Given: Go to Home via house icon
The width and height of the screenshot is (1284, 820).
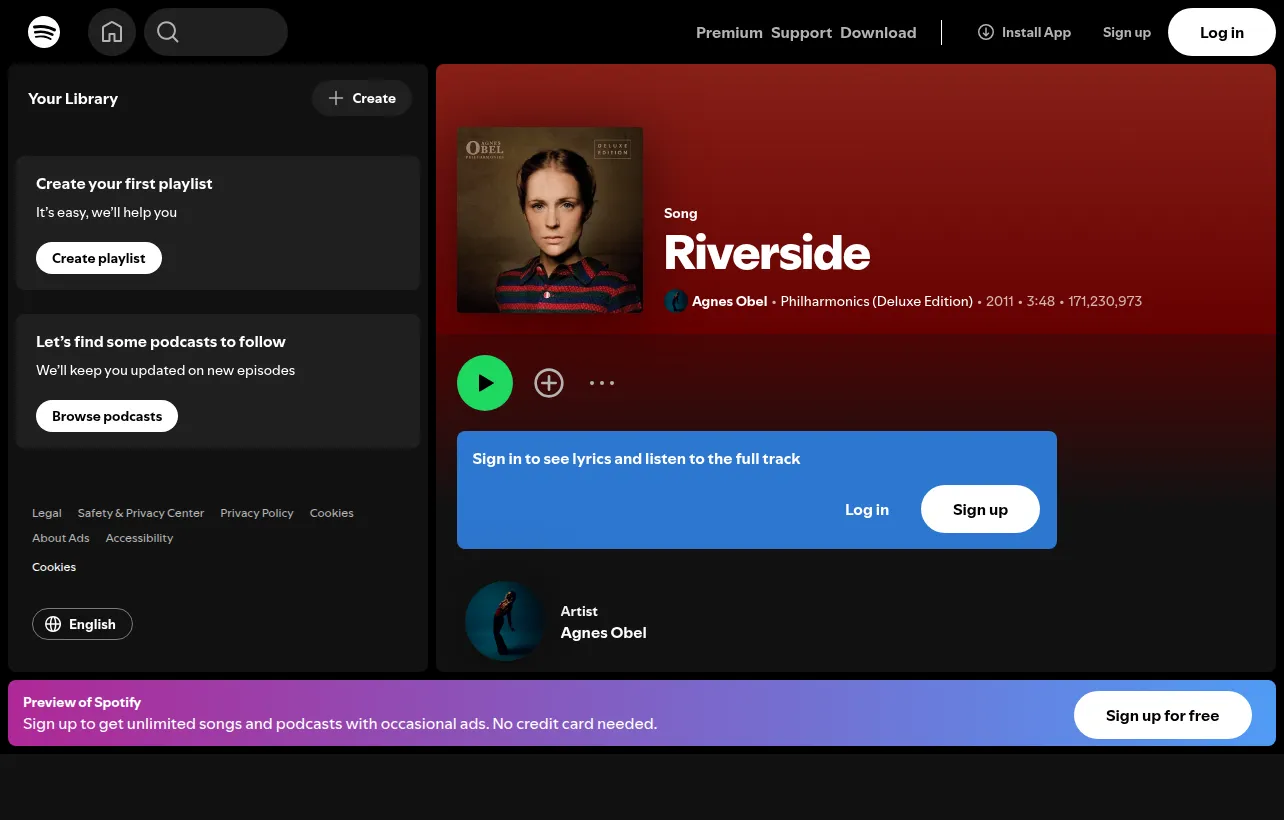Looking at the screenshot, I should tap(112, 32).
